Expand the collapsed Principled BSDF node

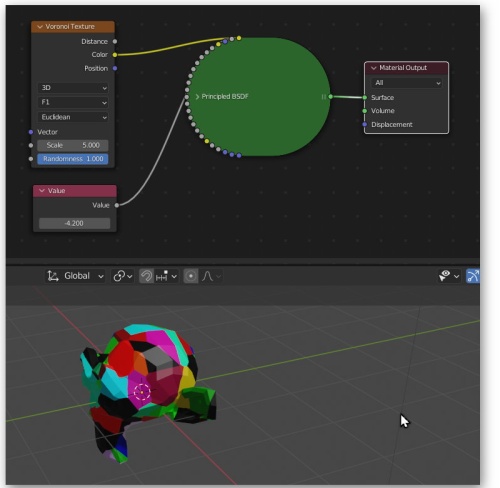pyautogui.click(x=197, y=97)
